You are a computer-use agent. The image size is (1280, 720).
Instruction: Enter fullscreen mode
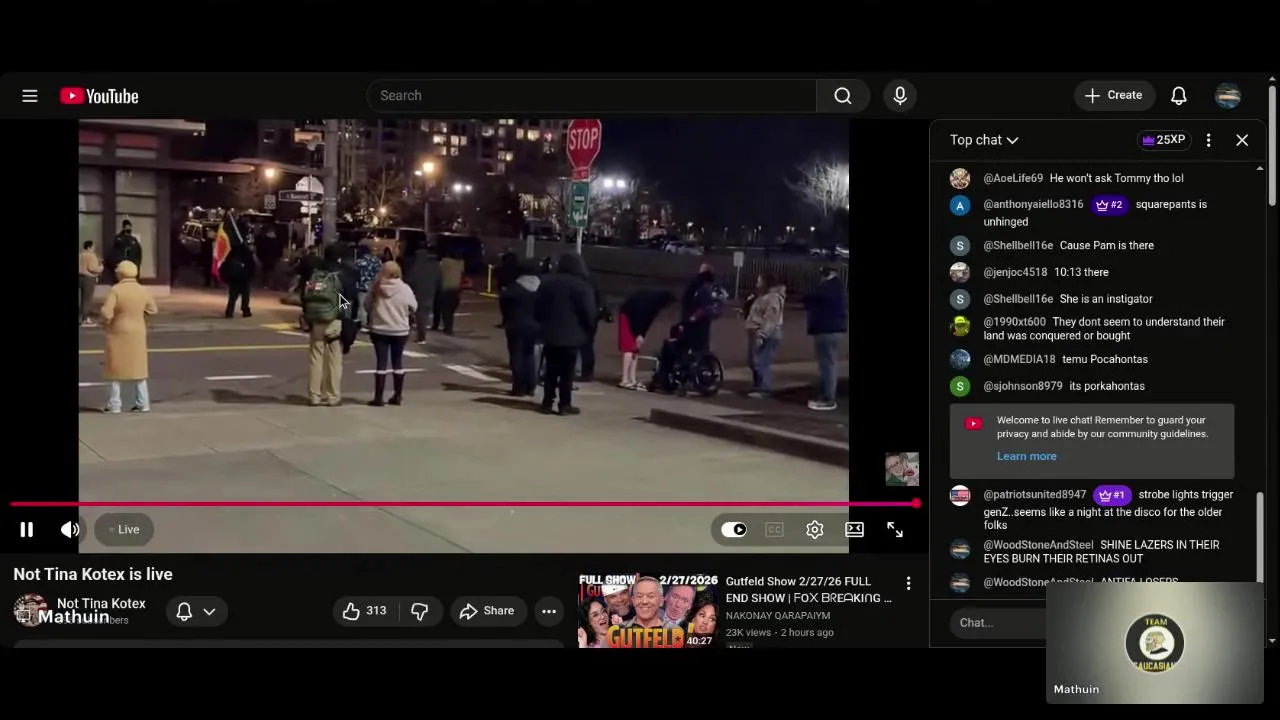(895, 530)
